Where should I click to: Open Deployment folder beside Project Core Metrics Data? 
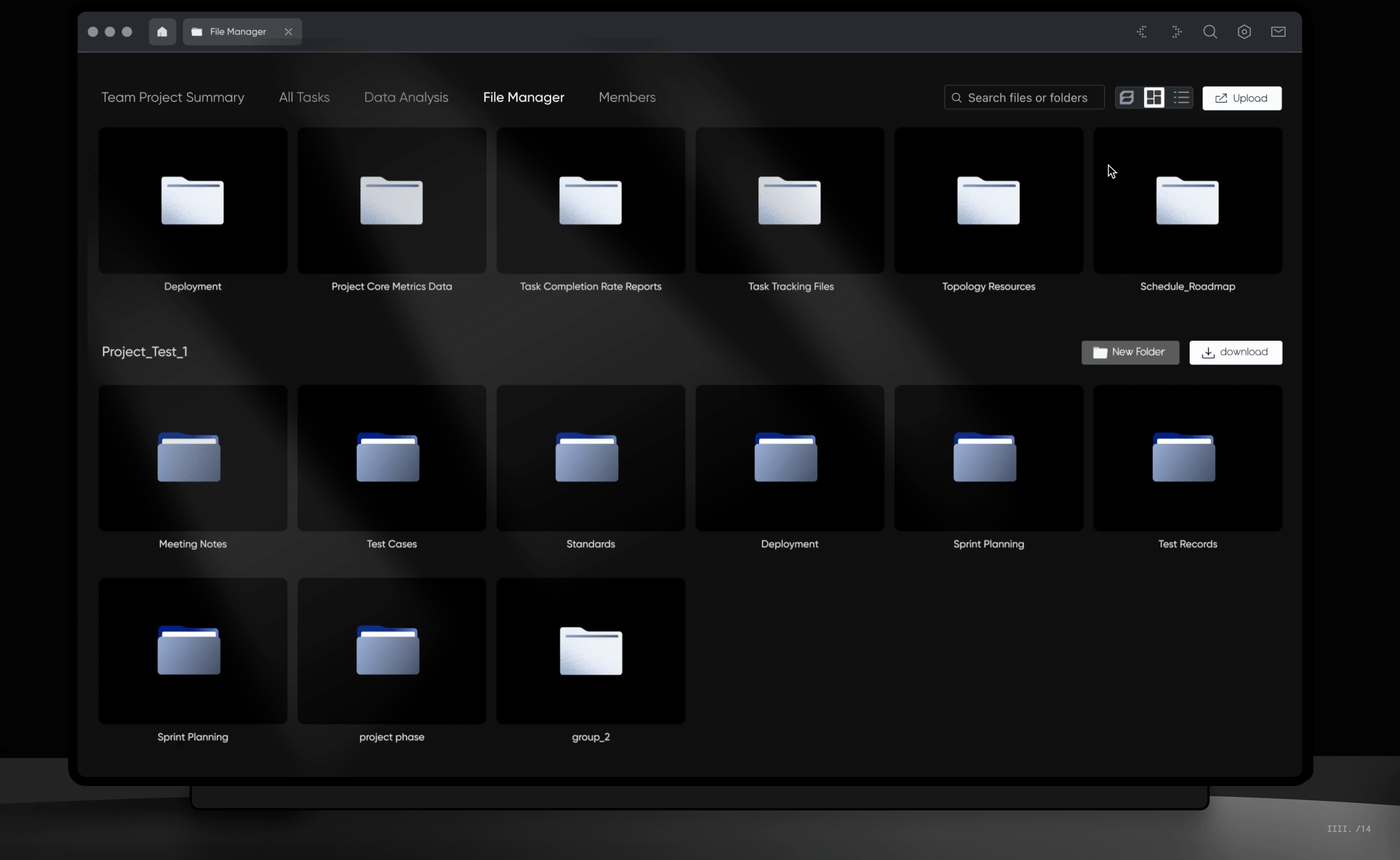tap(193, 201)
